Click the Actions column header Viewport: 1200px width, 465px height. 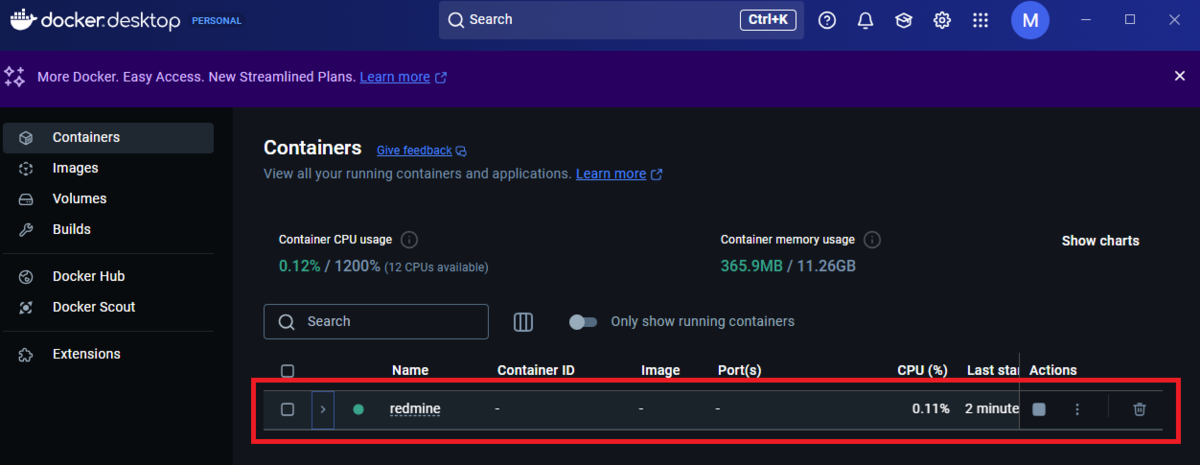(1053, 371)
